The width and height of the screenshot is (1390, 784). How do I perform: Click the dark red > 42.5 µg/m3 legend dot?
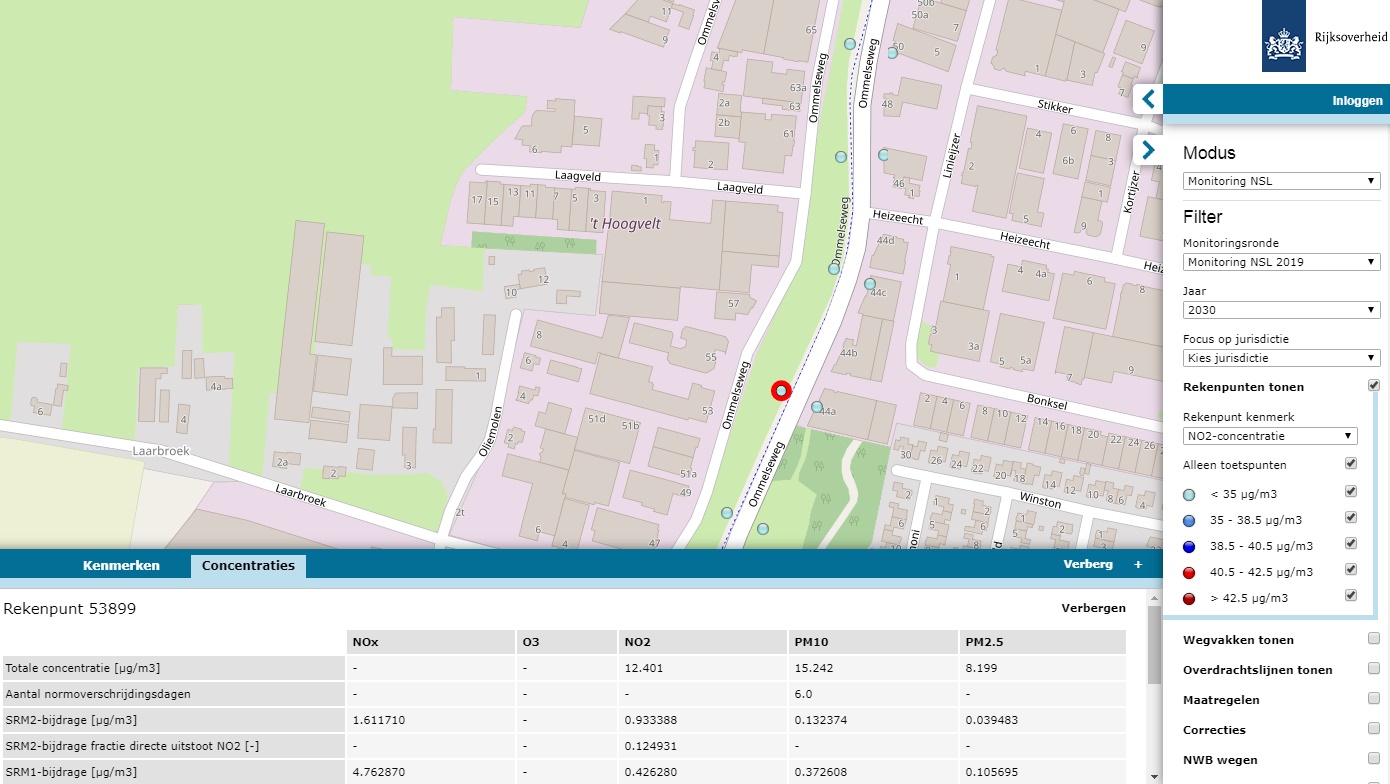point(1188,598)
